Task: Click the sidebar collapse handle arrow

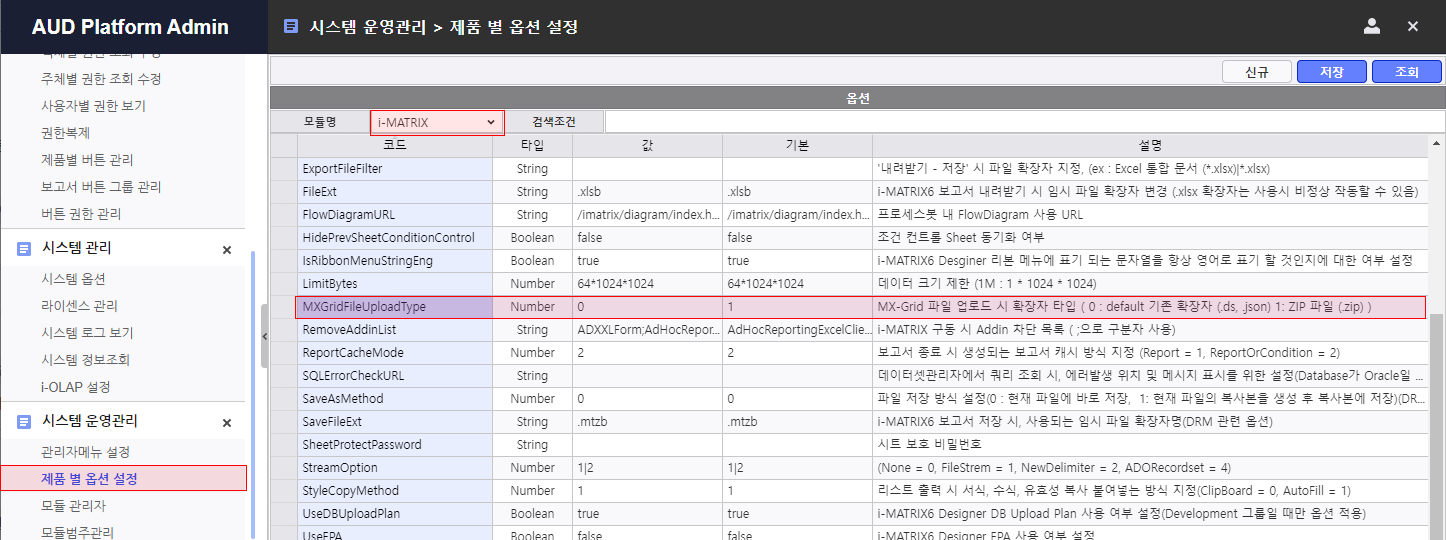Action: [264, 337]
